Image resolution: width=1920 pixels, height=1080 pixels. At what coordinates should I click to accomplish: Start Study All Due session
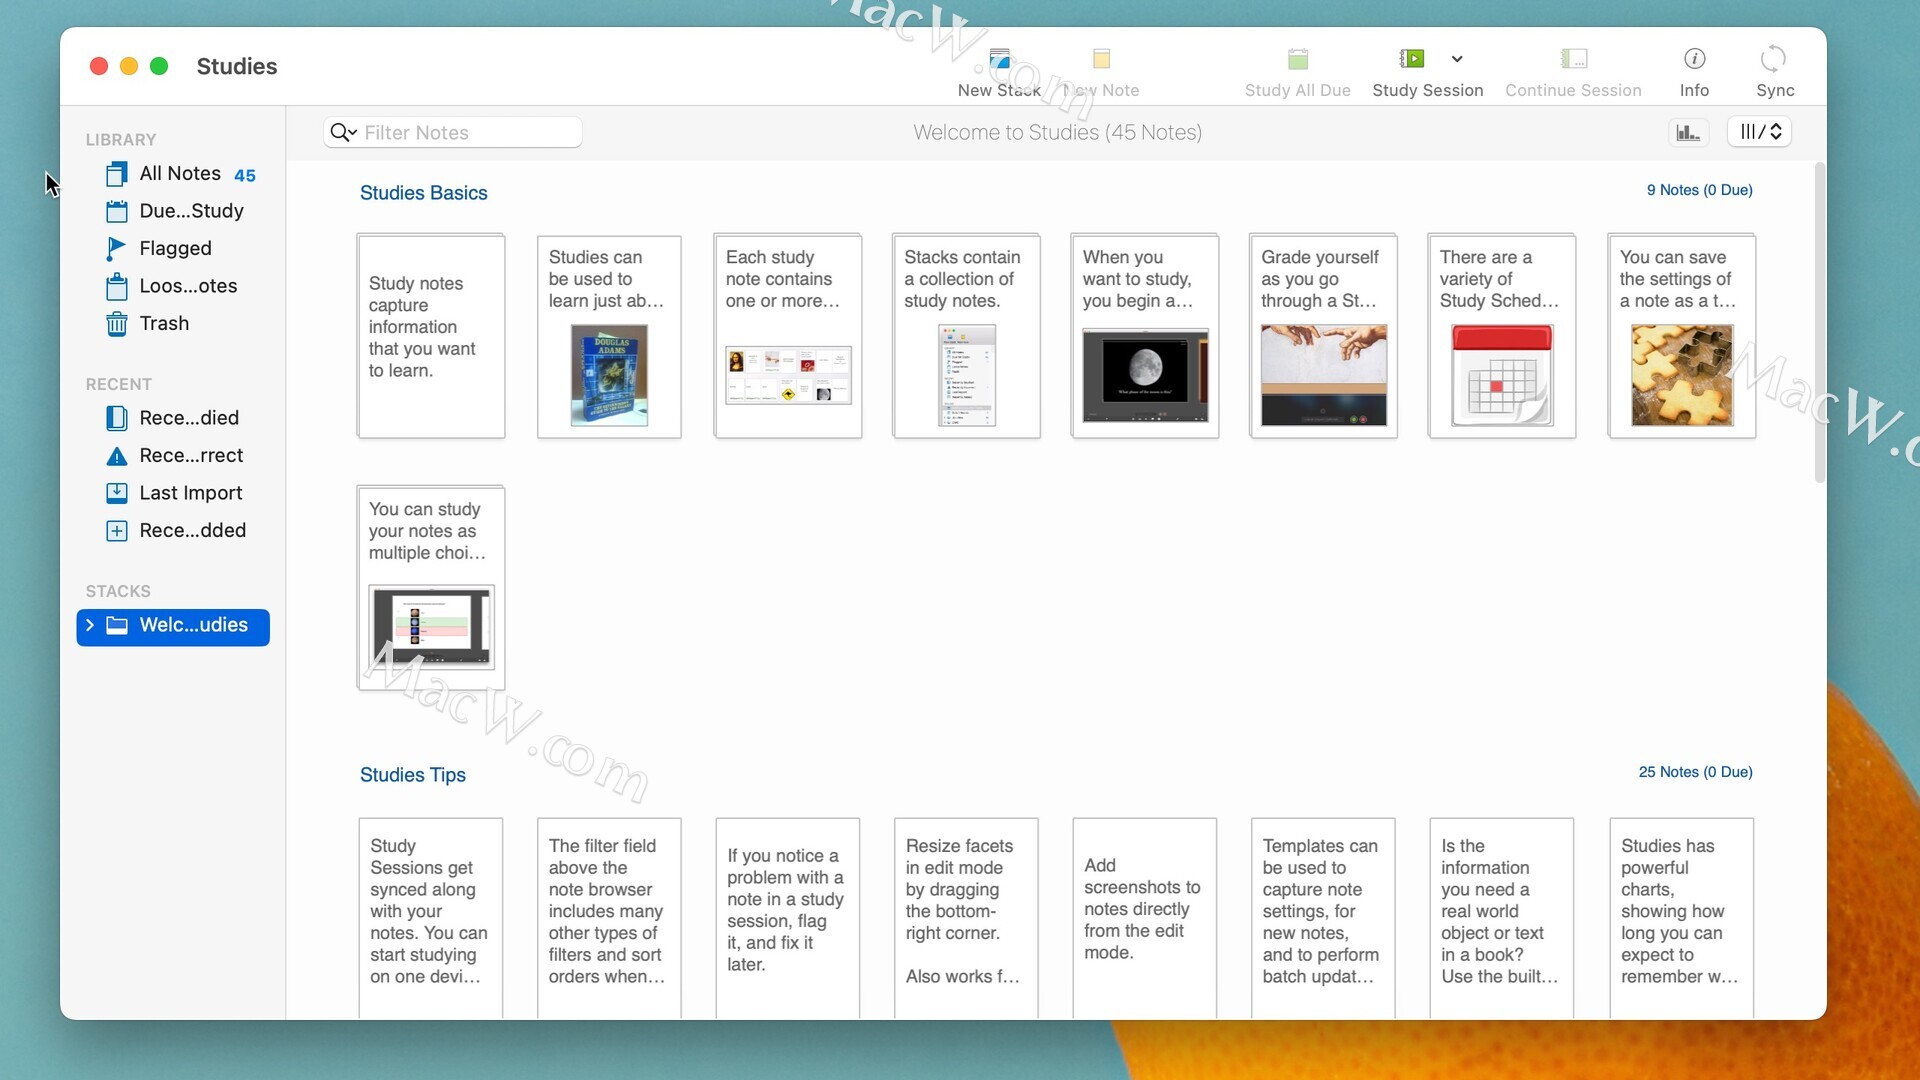point(1297,72)
